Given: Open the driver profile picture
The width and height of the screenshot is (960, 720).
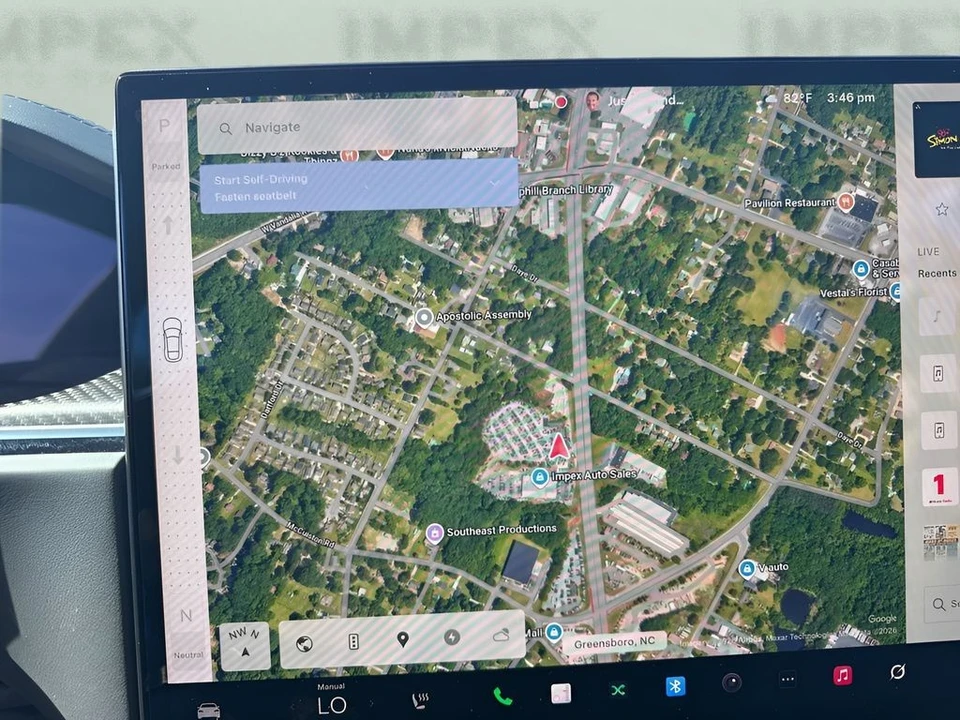Looking at the screenshot, I should click(x=591, y=100).
